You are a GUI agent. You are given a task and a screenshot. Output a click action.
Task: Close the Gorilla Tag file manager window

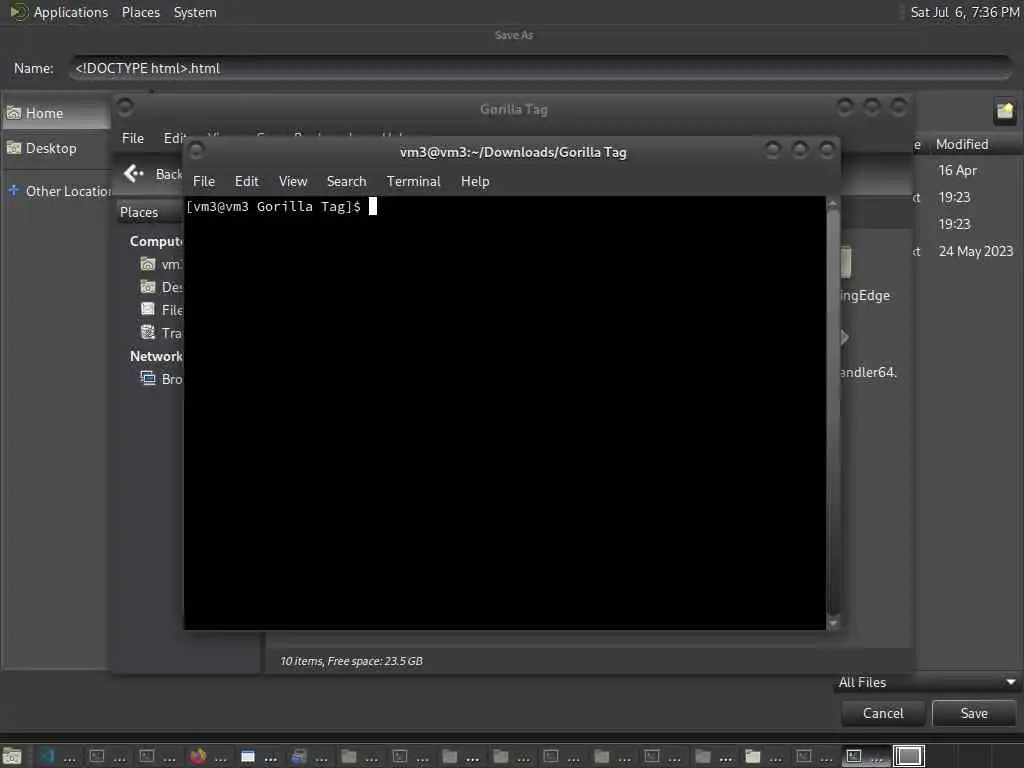click(x=899, y=106)
